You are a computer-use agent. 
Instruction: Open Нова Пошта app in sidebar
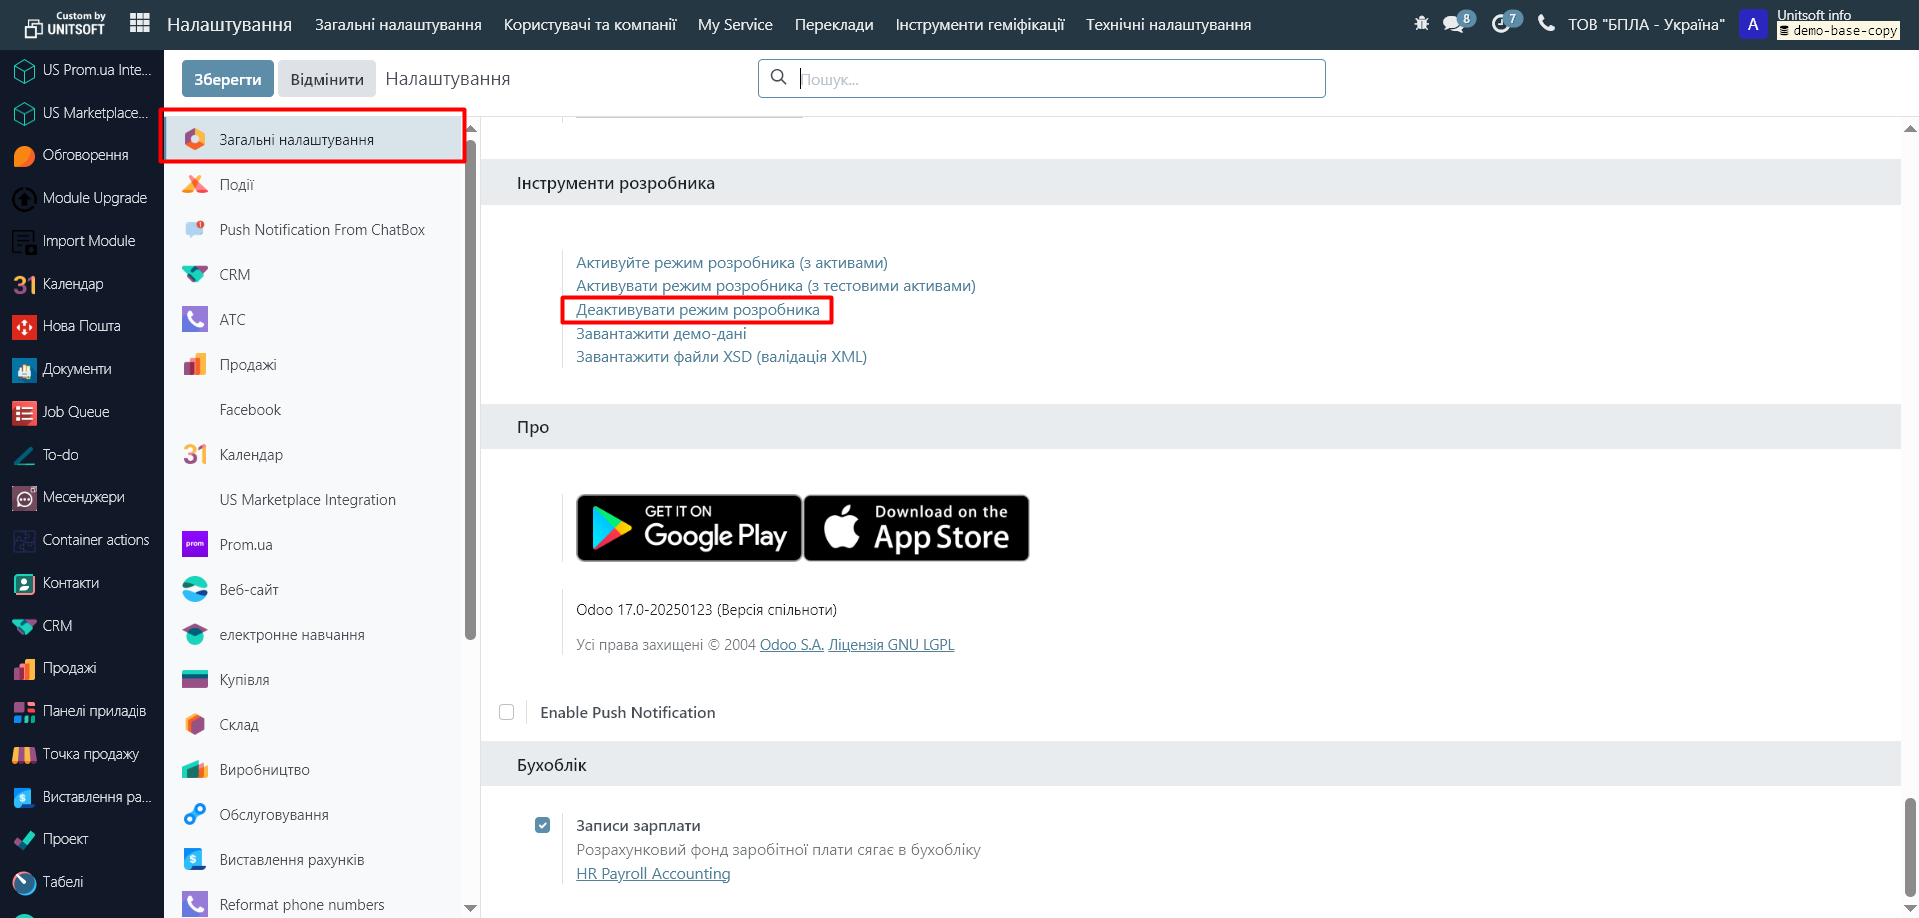click(81, 326)
